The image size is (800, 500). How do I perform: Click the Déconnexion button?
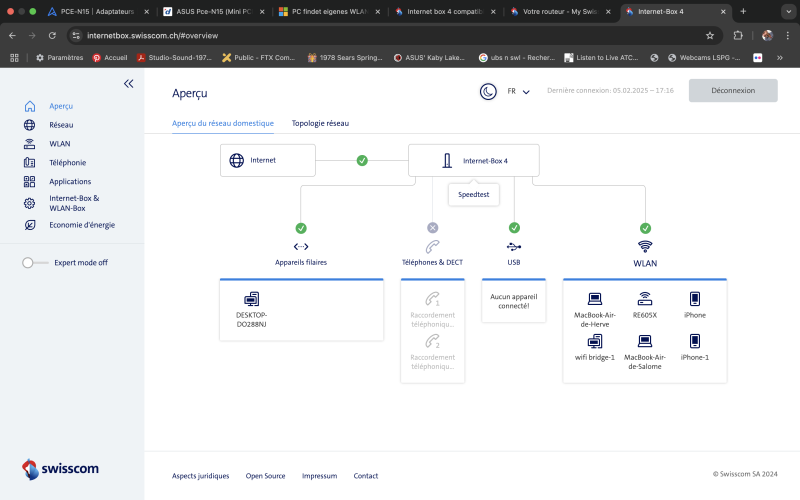pos(733,91)
